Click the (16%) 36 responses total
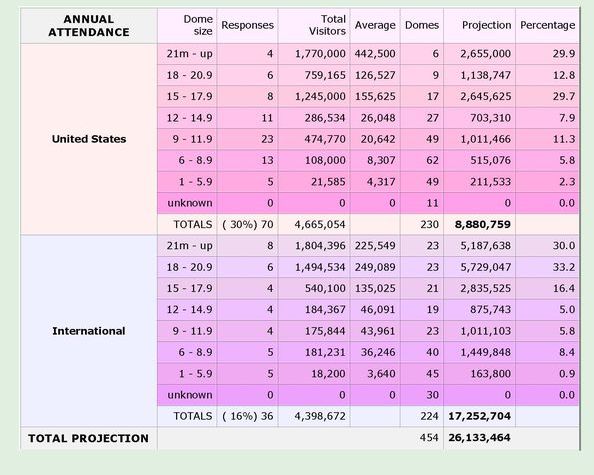 [247, 416]
